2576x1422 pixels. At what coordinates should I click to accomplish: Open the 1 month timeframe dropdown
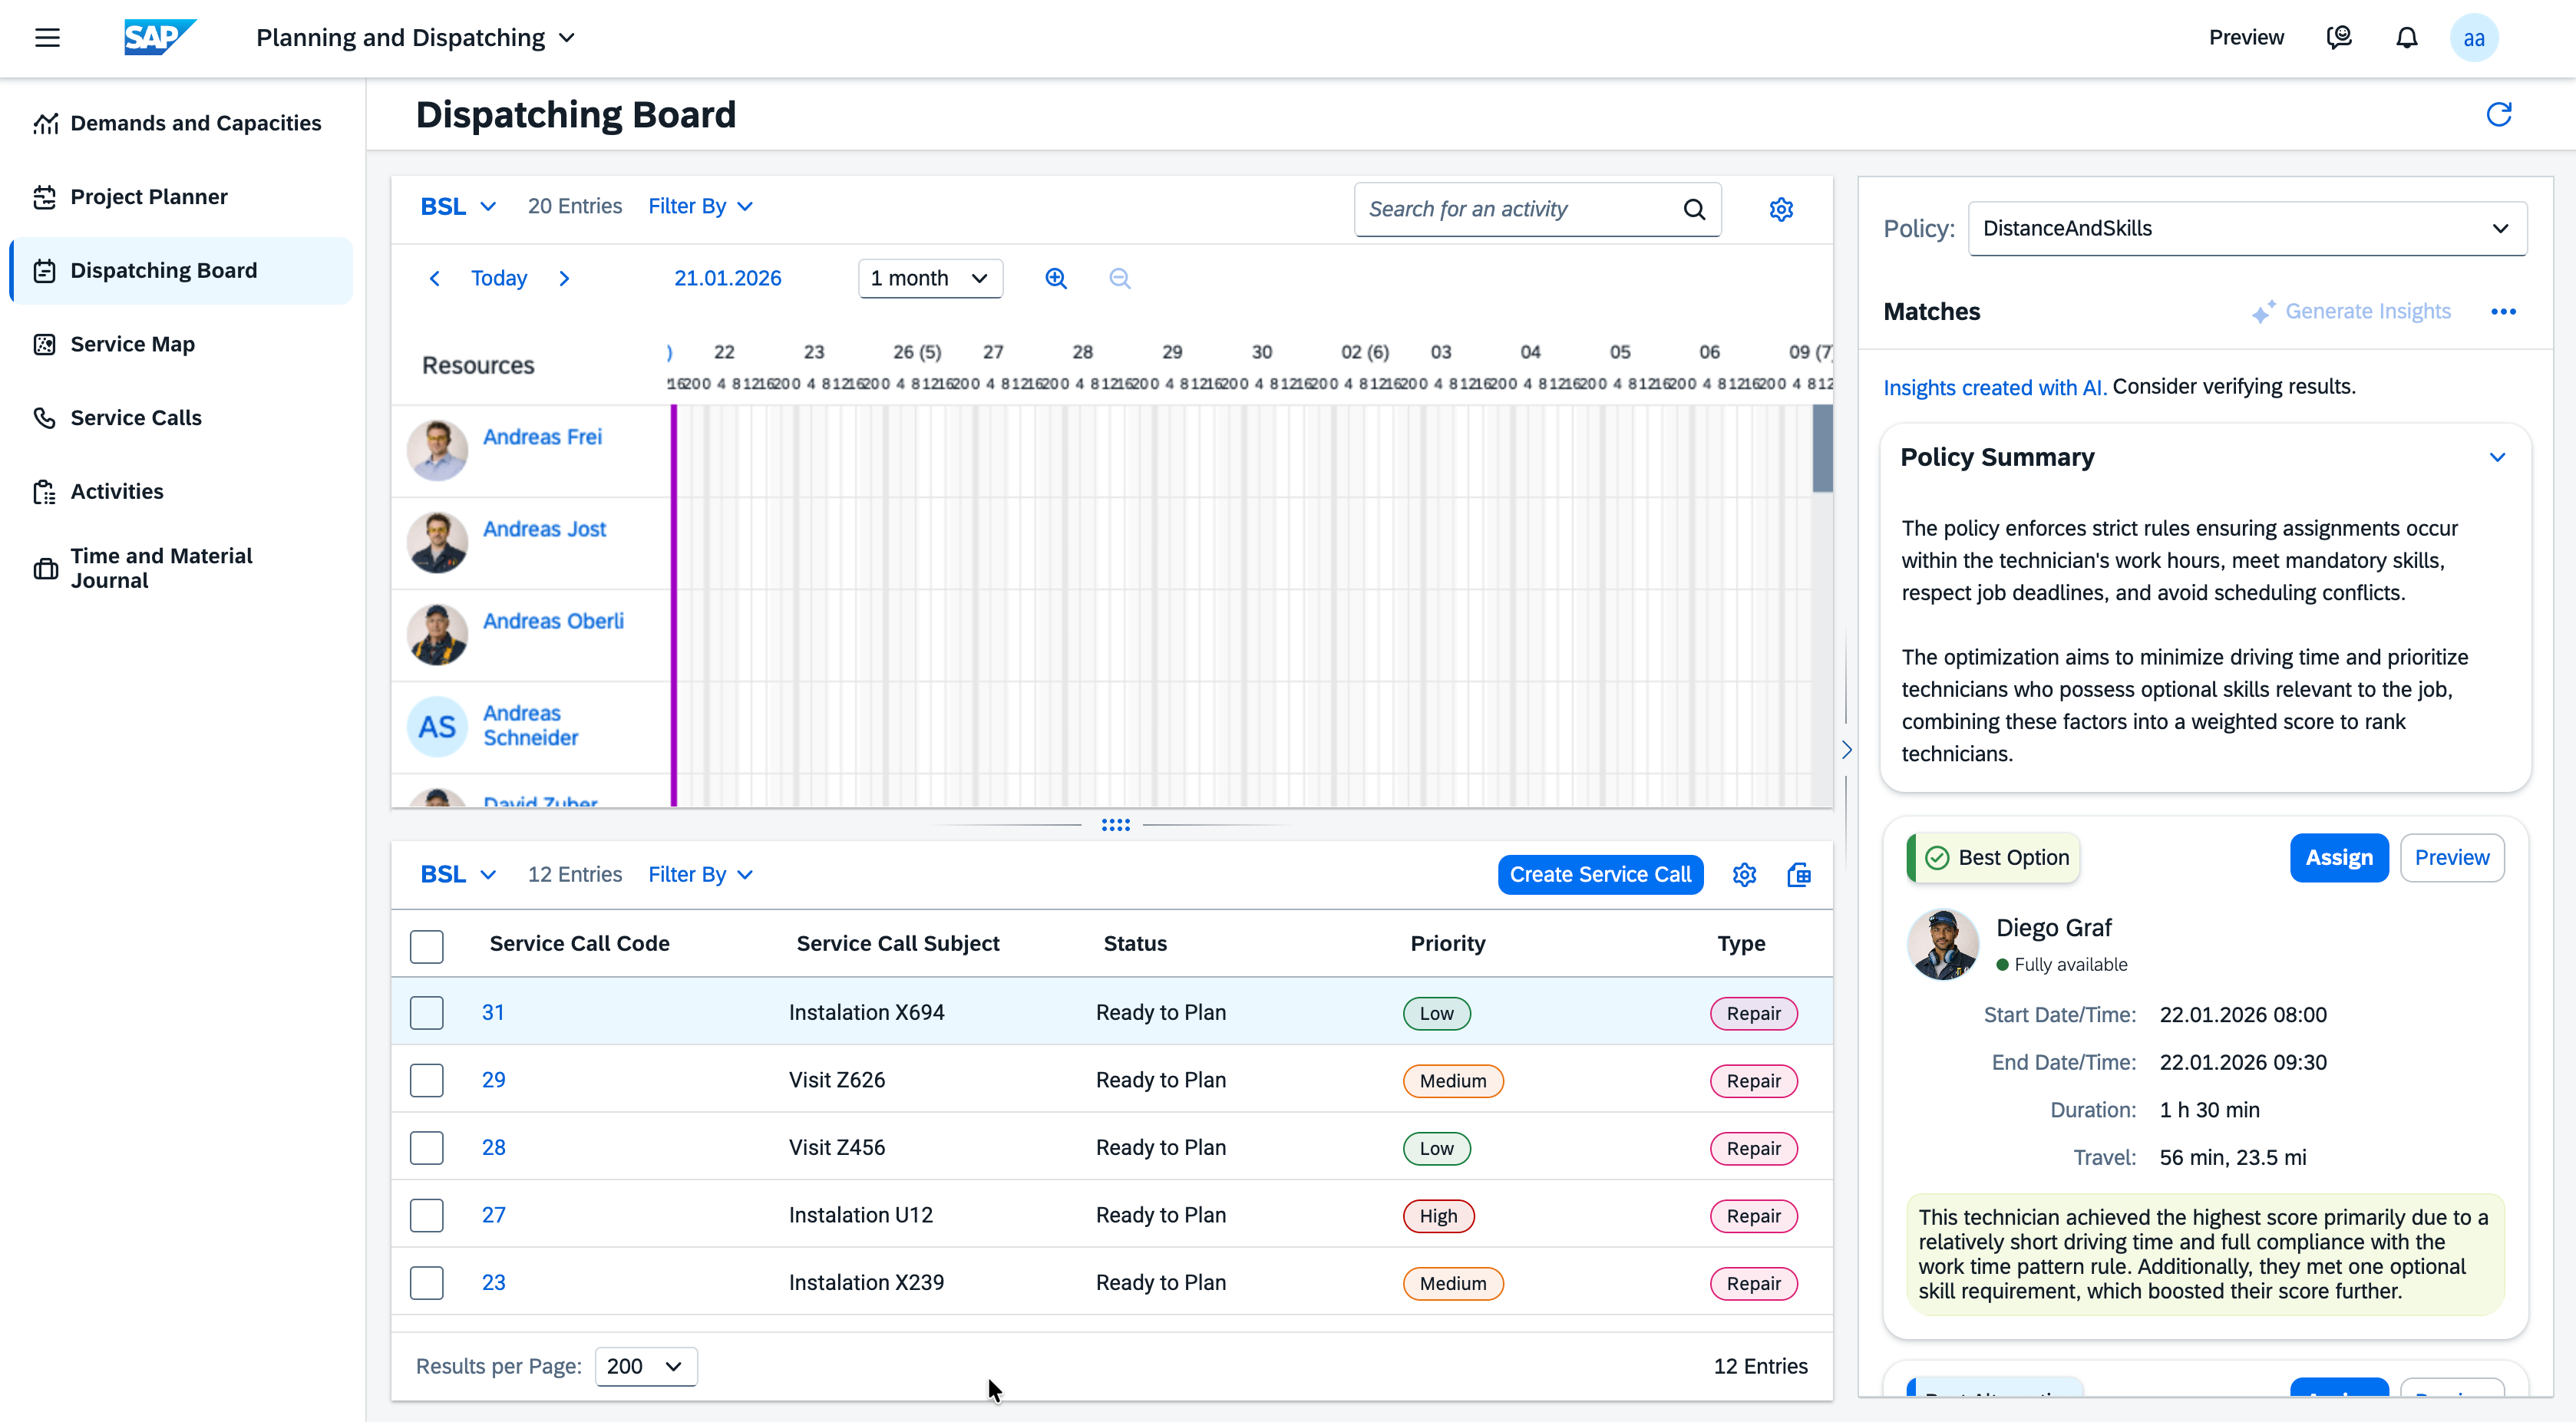[929, 278]
